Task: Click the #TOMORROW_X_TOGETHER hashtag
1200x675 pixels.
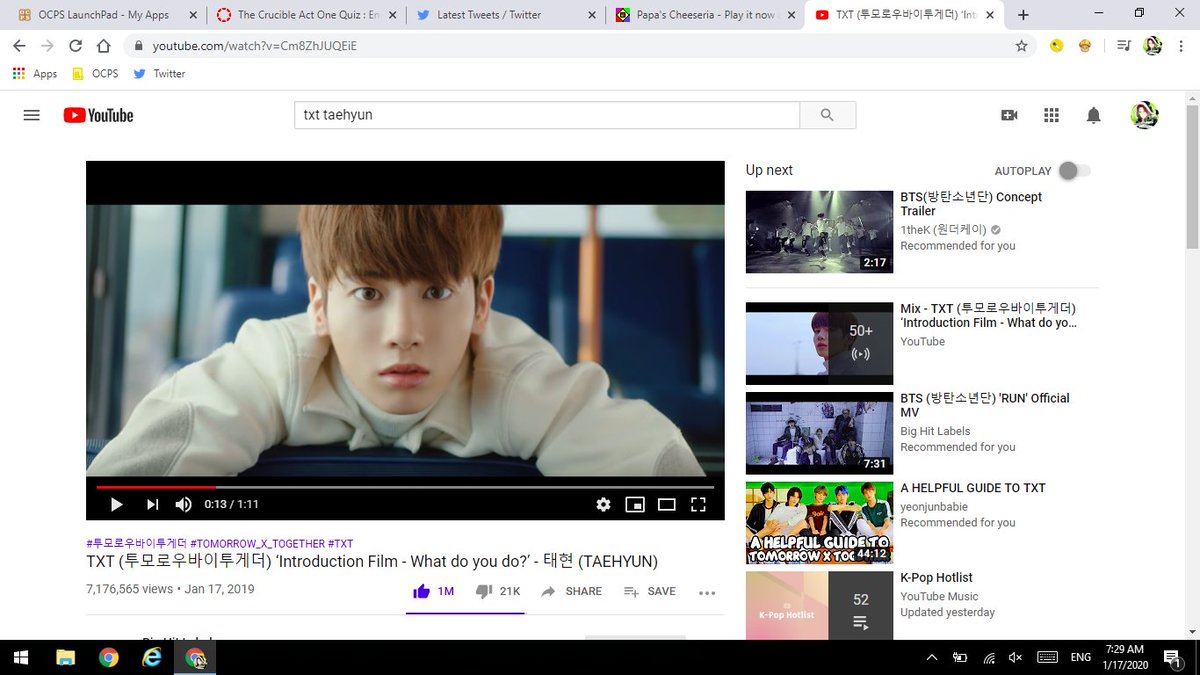Action: click(258, 544)
